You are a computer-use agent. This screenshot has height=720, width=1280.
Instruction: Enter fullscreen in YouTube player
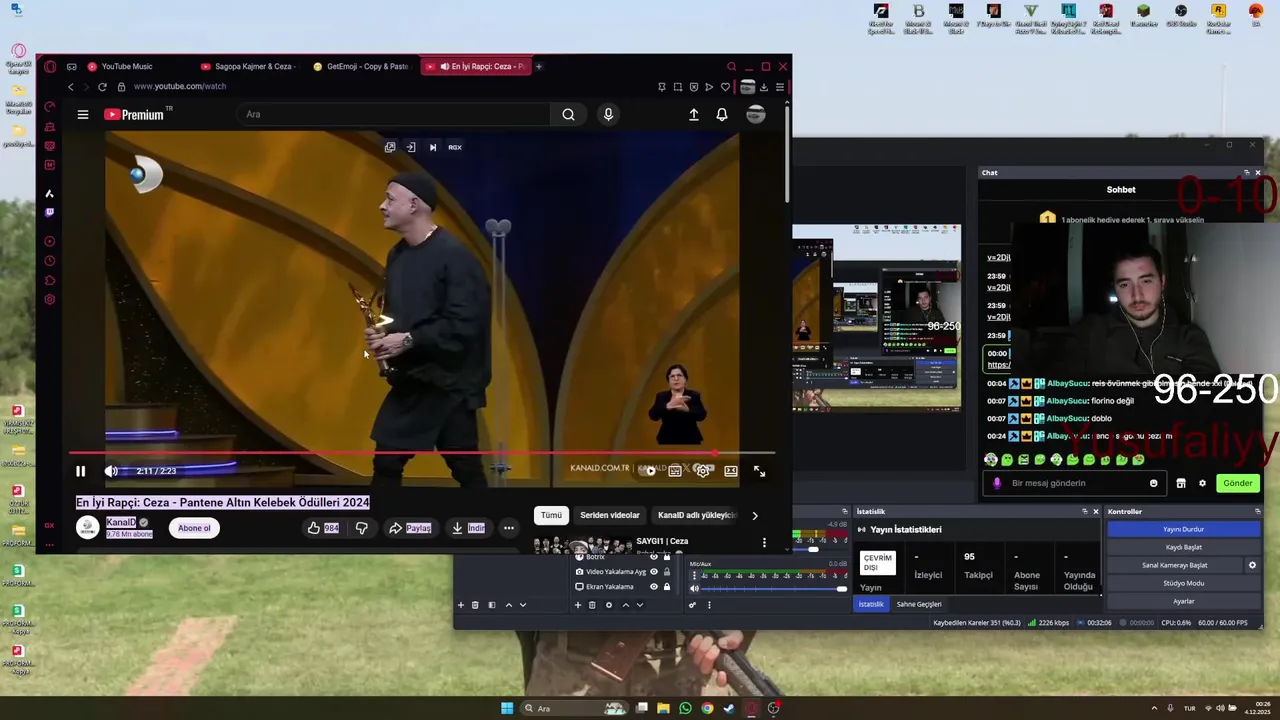(x=759, y=471)
